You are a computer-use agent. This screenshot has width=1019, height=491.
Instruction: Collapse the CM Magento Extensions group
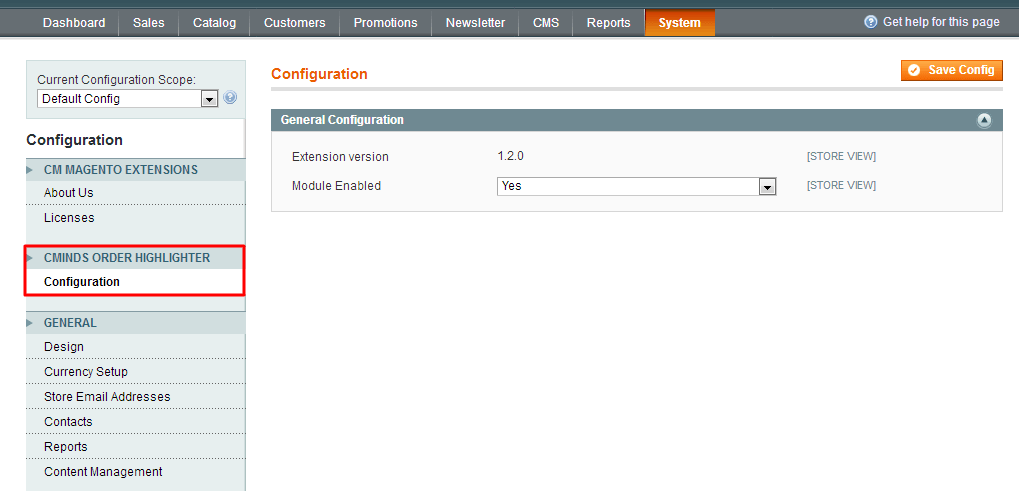120,170
